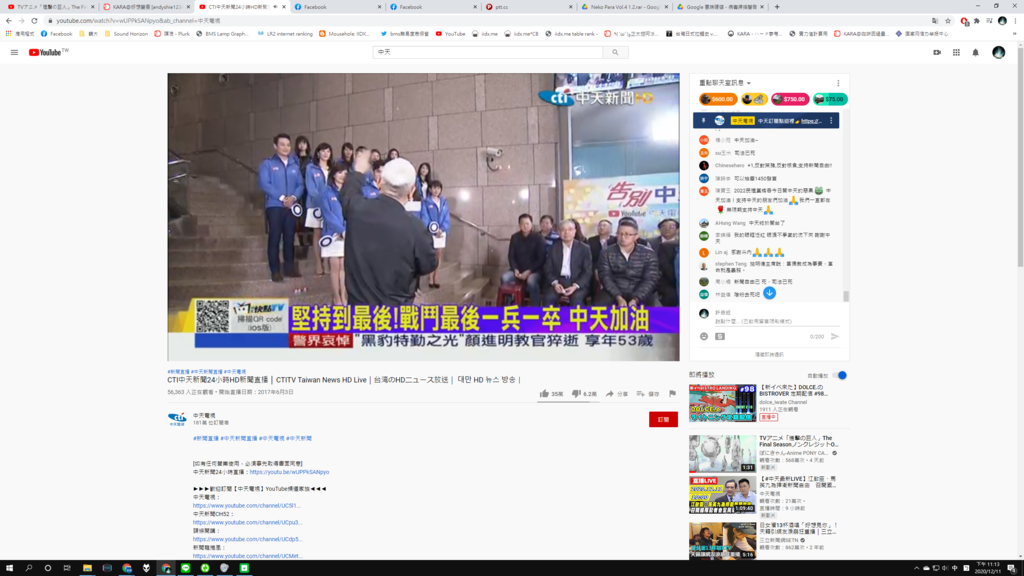Viewport: 1024px width, 576px height.
Task: Mute the CTI tab audio icon
Action: (275, 7)
